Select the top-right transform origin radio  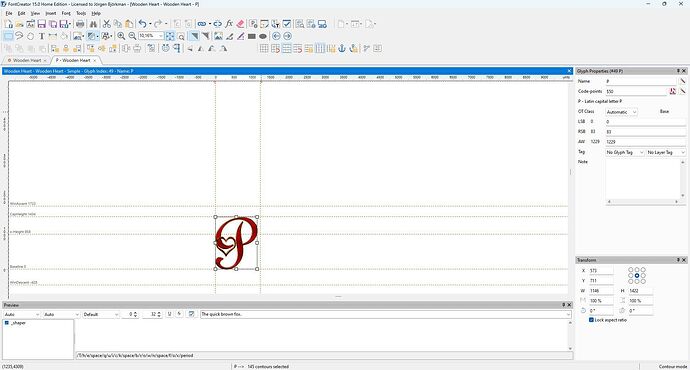tap(643, 270)
